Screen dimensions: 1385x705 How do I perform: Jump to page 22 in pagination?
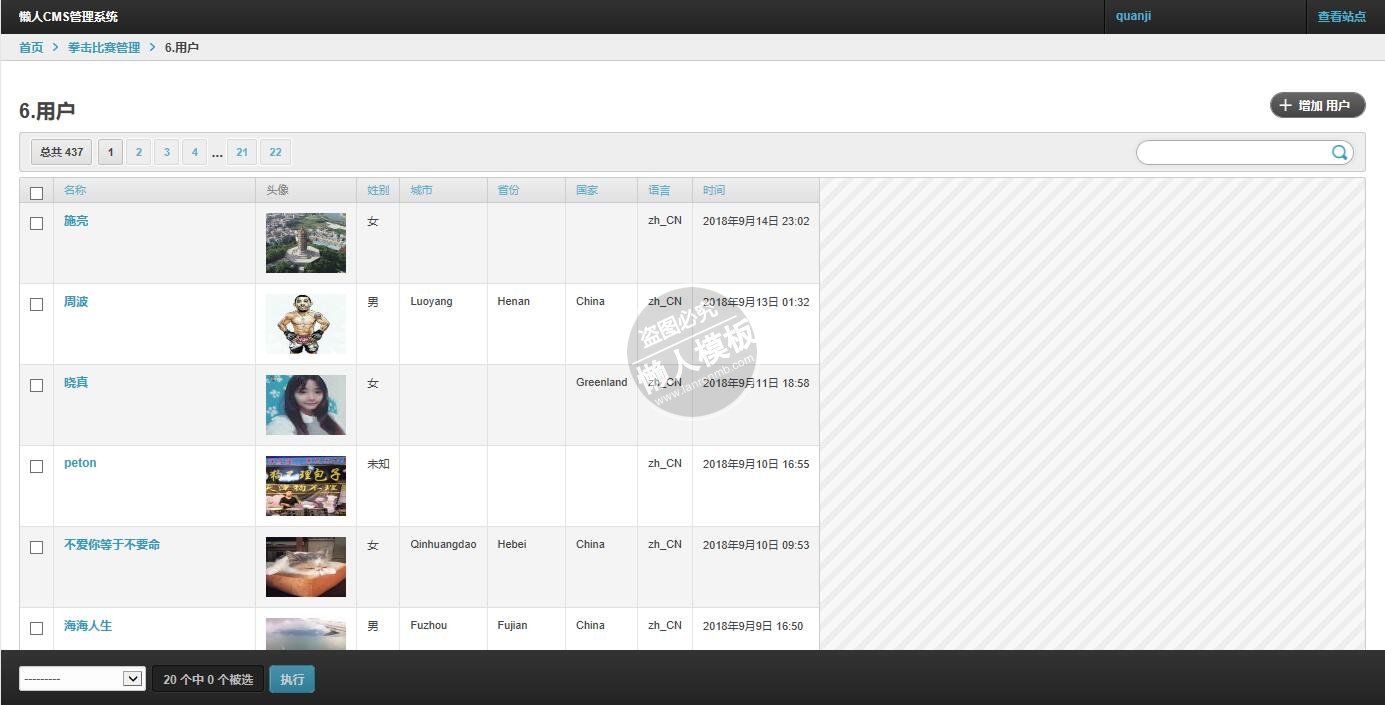click(275, 152)
